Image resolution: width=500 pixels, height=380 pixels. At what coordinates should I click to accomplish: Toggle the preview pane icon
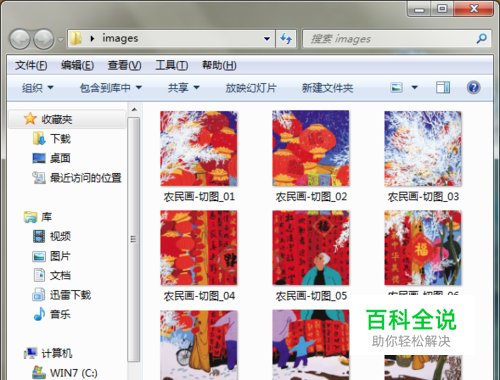(x=443, y=88)
